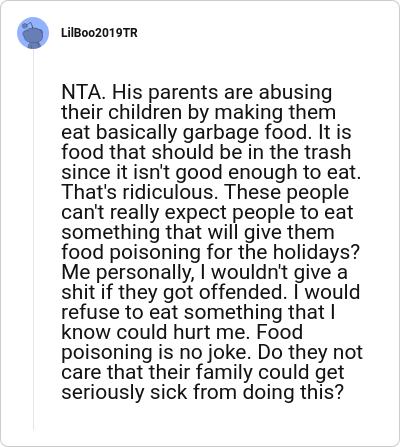Click the word "NTA." starting the comment
This screenshot has width=400, height=447.
84,92
